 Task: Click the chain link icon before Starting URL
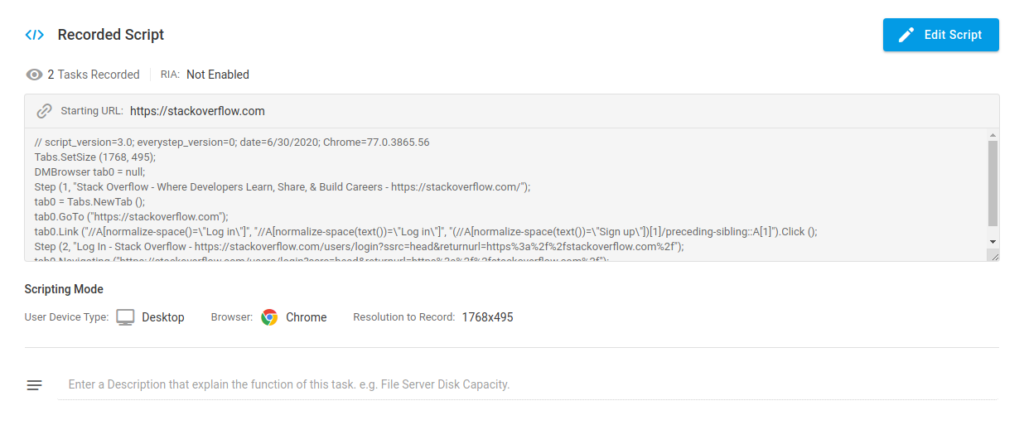click(44, 111)
